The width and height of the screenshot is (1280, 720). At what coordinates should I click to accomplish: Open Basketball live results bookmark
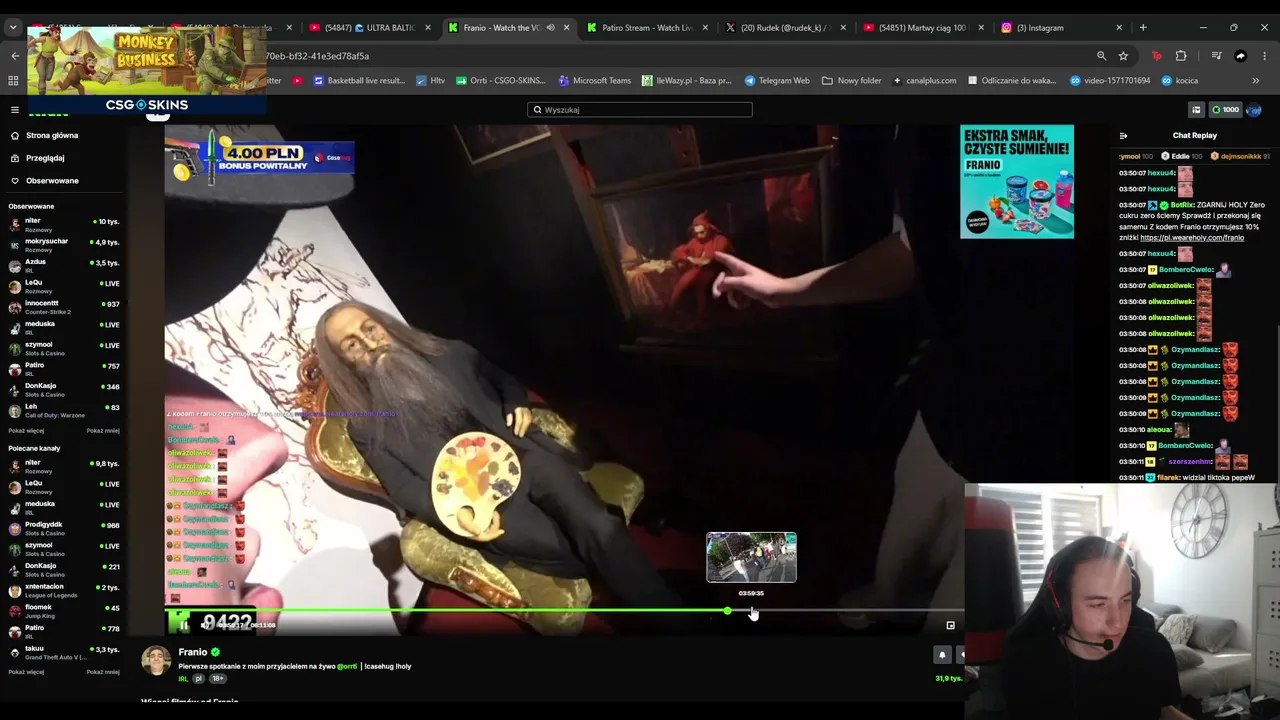click(x=359, y=81)
